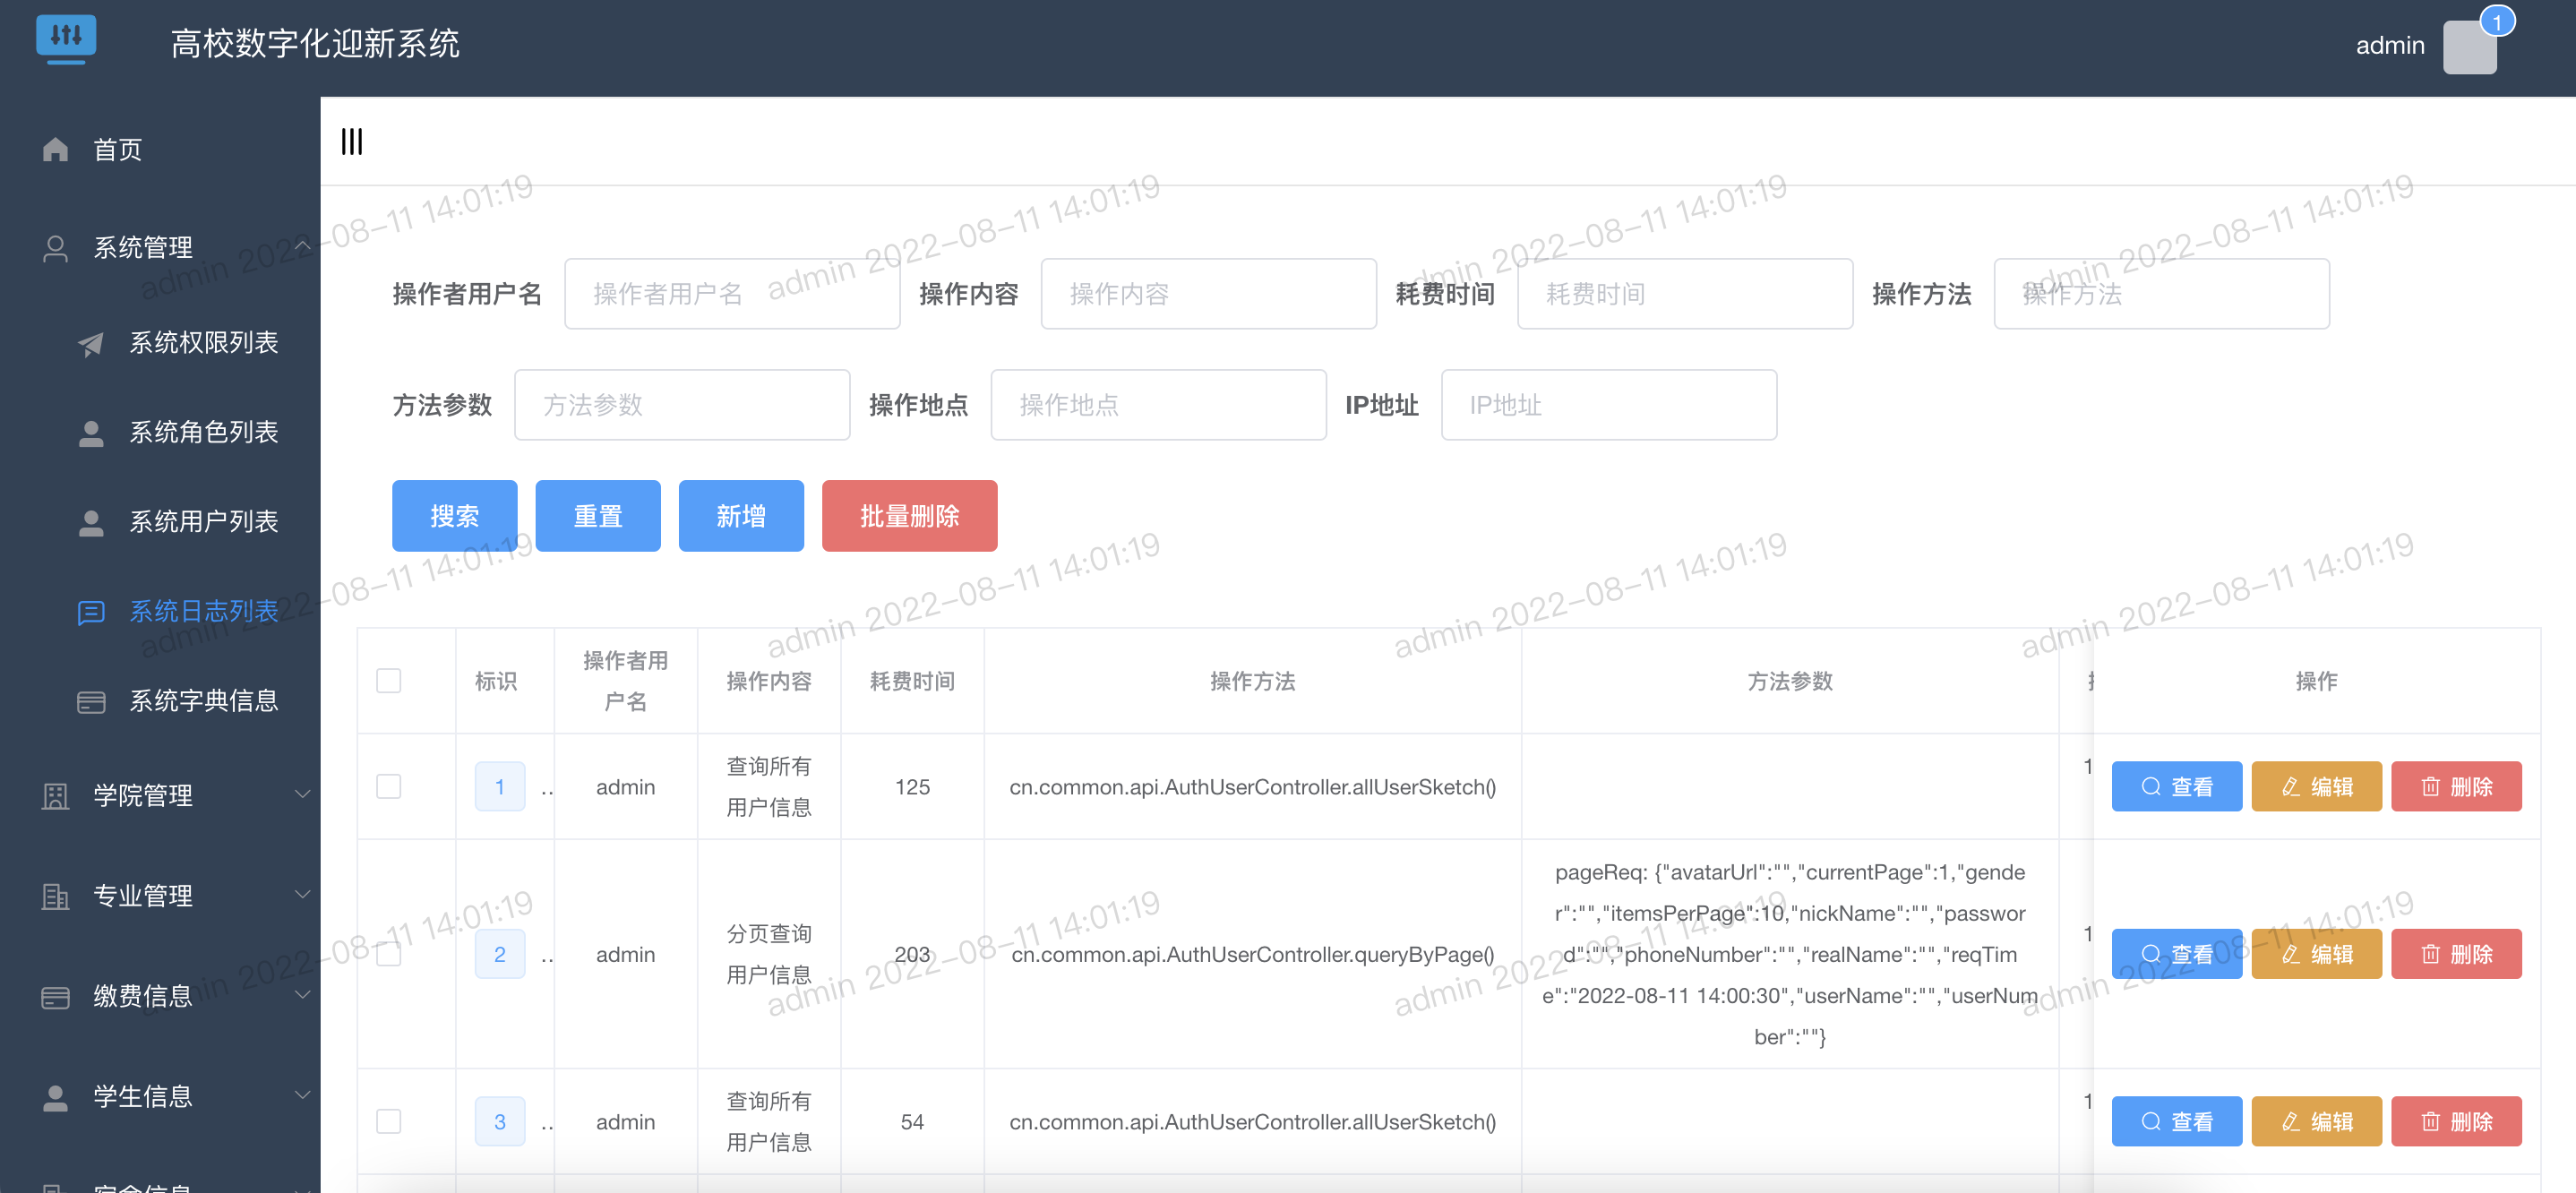Click the queryByPage() method cell
Viewport: 2576px width, 1193px height.
pyautogui.click(x=1253, y=954)
